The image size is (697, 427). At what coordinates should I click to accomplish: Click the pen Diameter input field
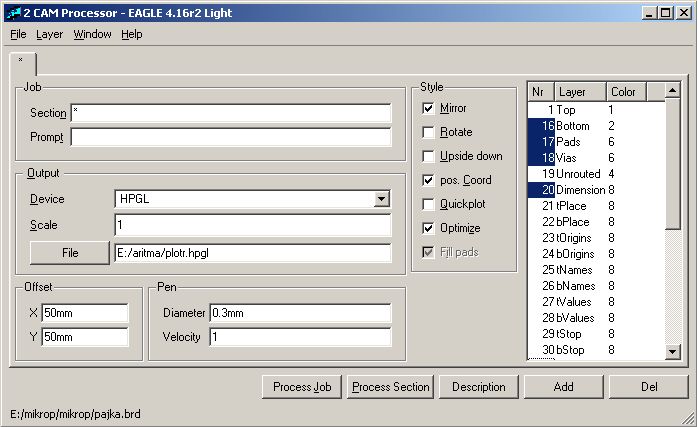[300, 313]
